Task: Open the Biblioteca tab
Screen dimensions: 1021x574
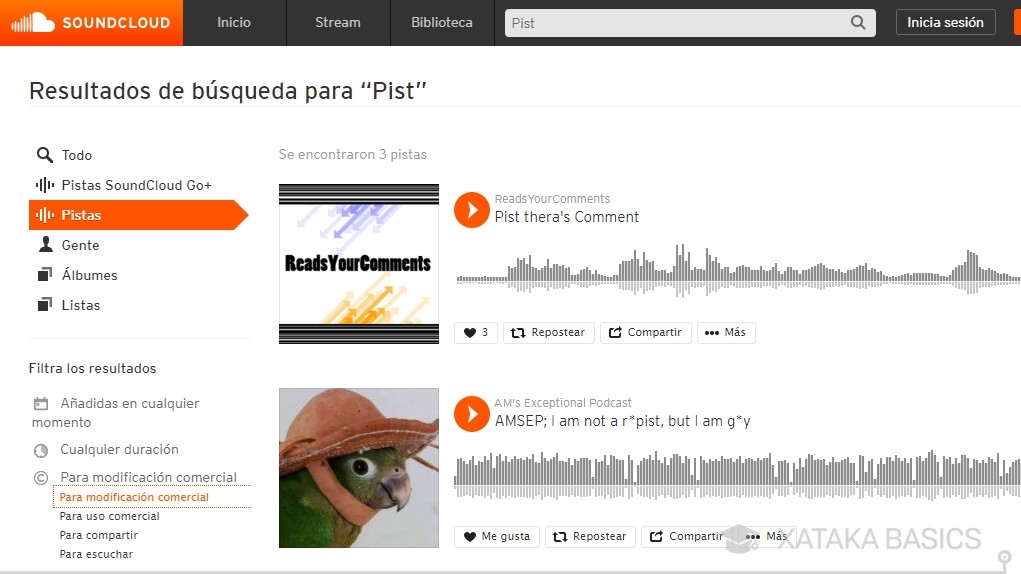Action: [x=442, y=23]
